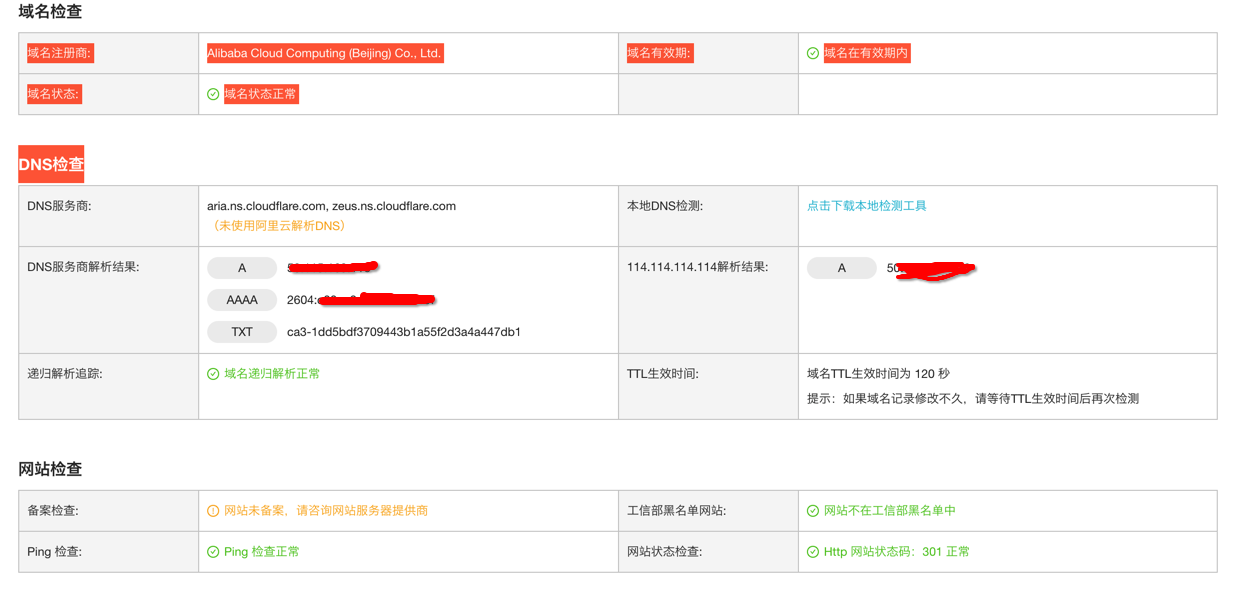Click the cloudflare nameservers text

tap(331, 206)
